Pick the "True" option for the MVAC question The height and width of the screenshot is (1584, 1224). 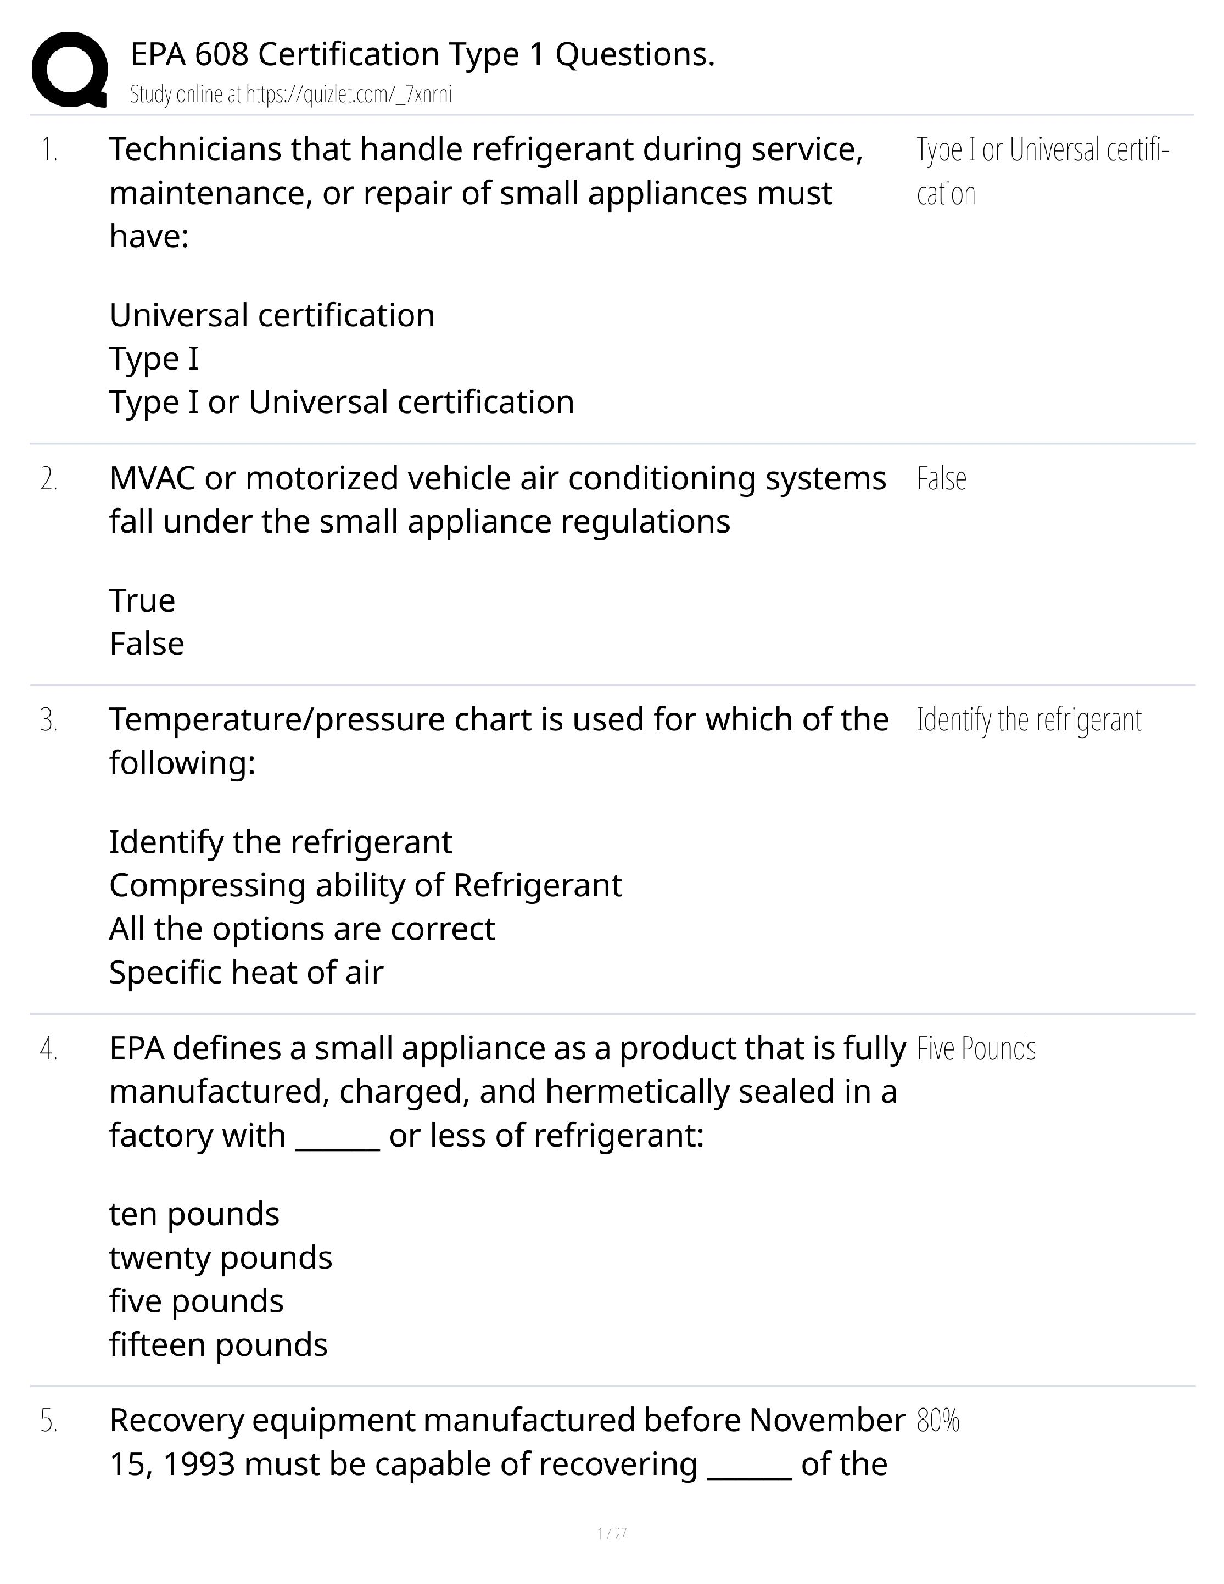(142, 600)
